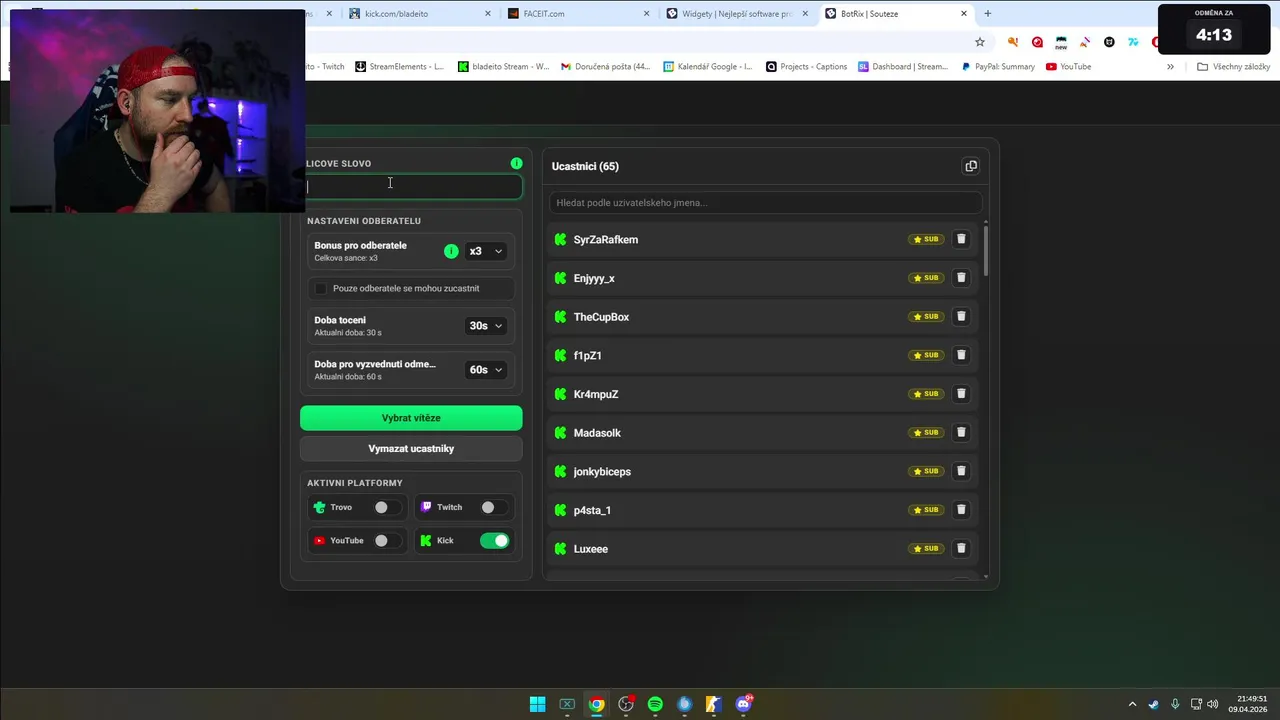
Task: Click the participant name 'jonkybiceps'
Action: click(602, 472)
